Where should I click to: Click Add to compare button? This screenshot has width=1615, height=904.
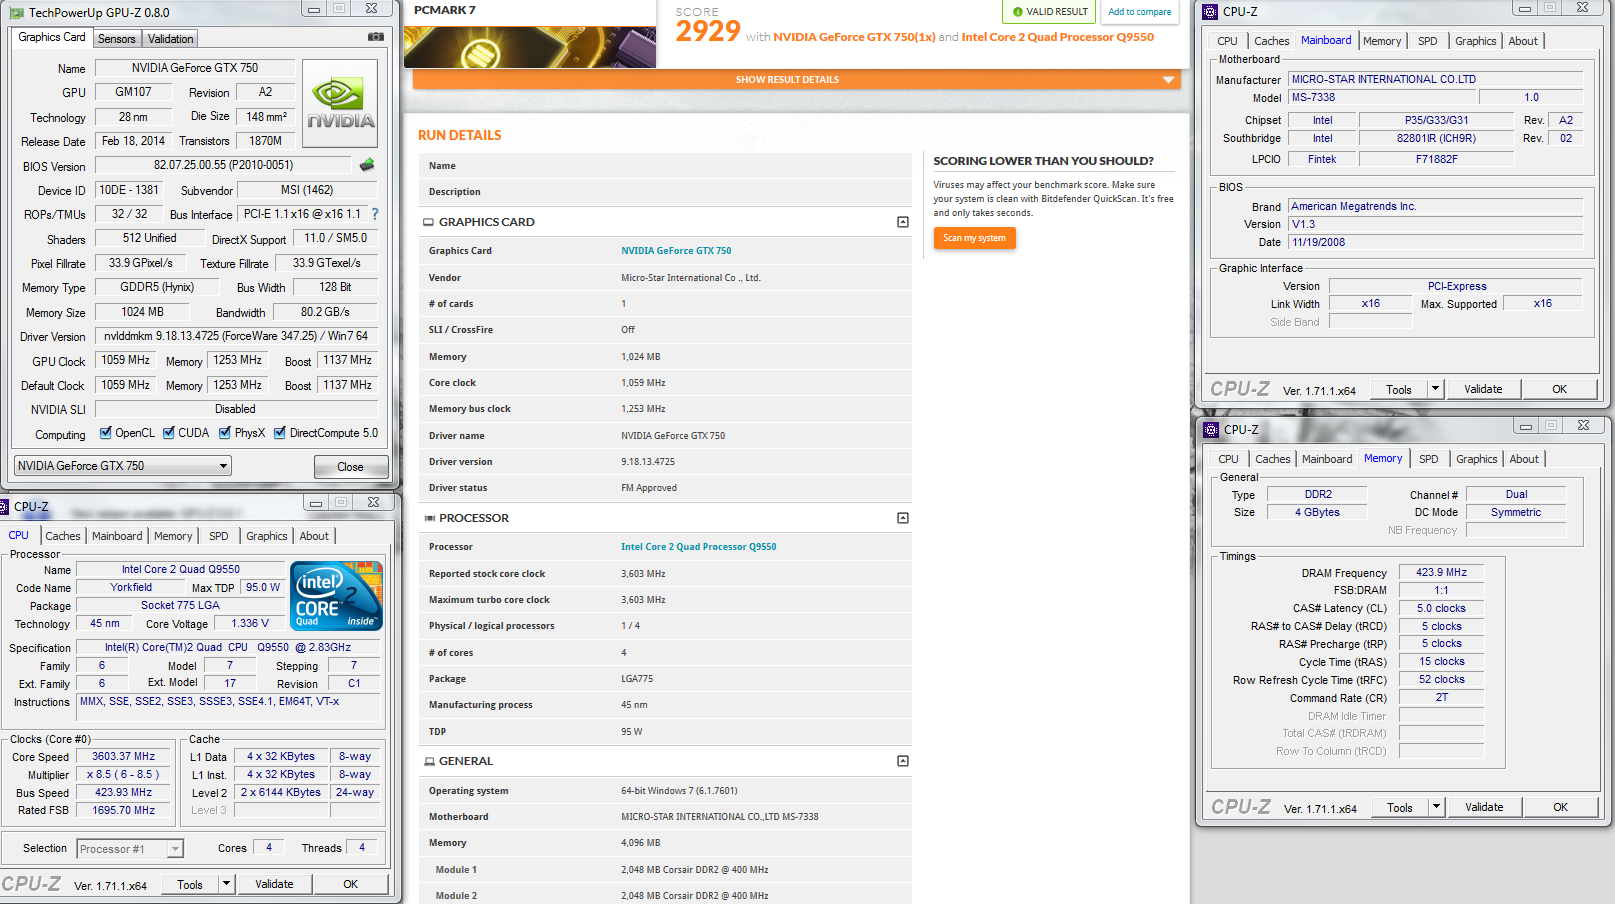point(1140,12)
